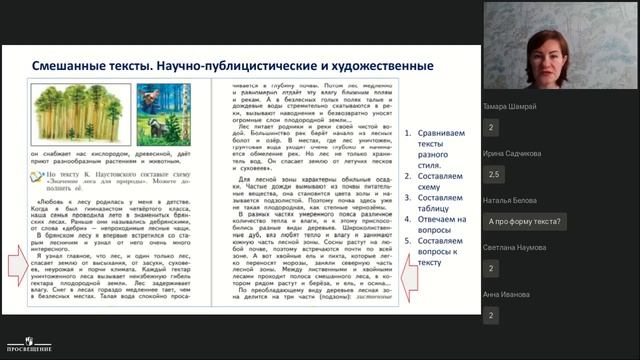The image size is (640, 360).
Task: Click chat sender name 'Наталья Белова'
Action: tap(509, 200)
